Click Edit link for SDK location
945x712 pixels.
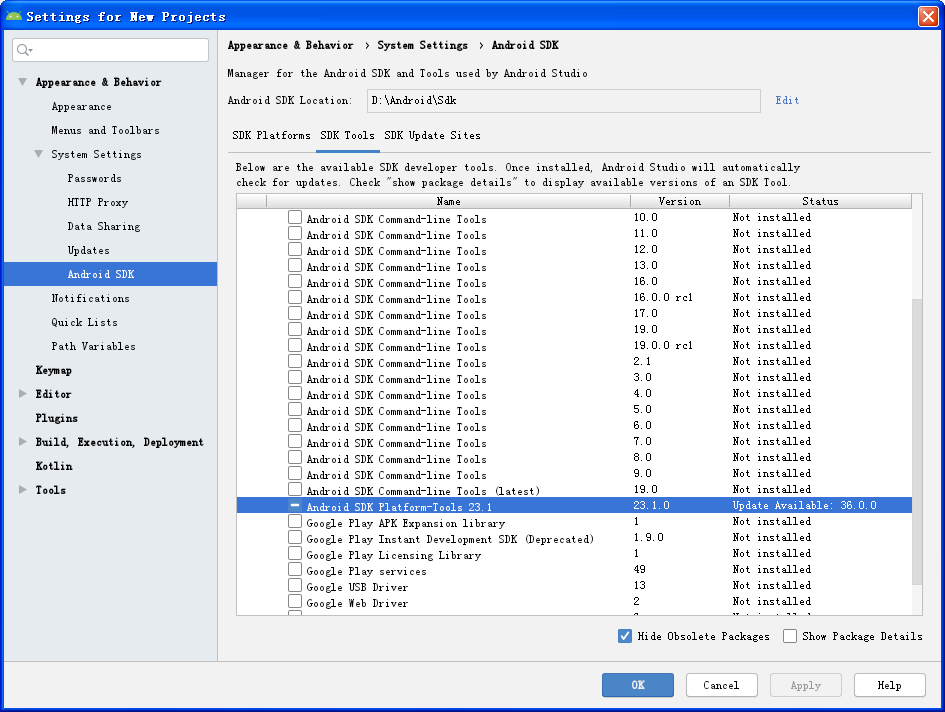pos(787,101)
